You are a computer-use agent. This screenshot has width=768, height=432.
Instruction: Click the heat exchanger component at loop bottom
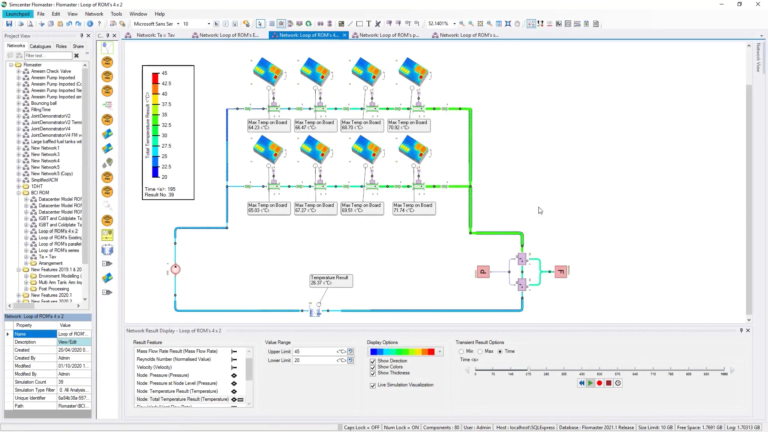[315, 311]
